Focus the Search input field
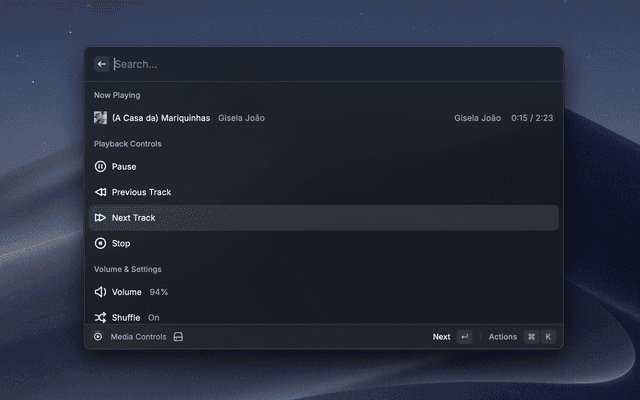The width and height of the screenshot is (640, 400). [335, 64]
